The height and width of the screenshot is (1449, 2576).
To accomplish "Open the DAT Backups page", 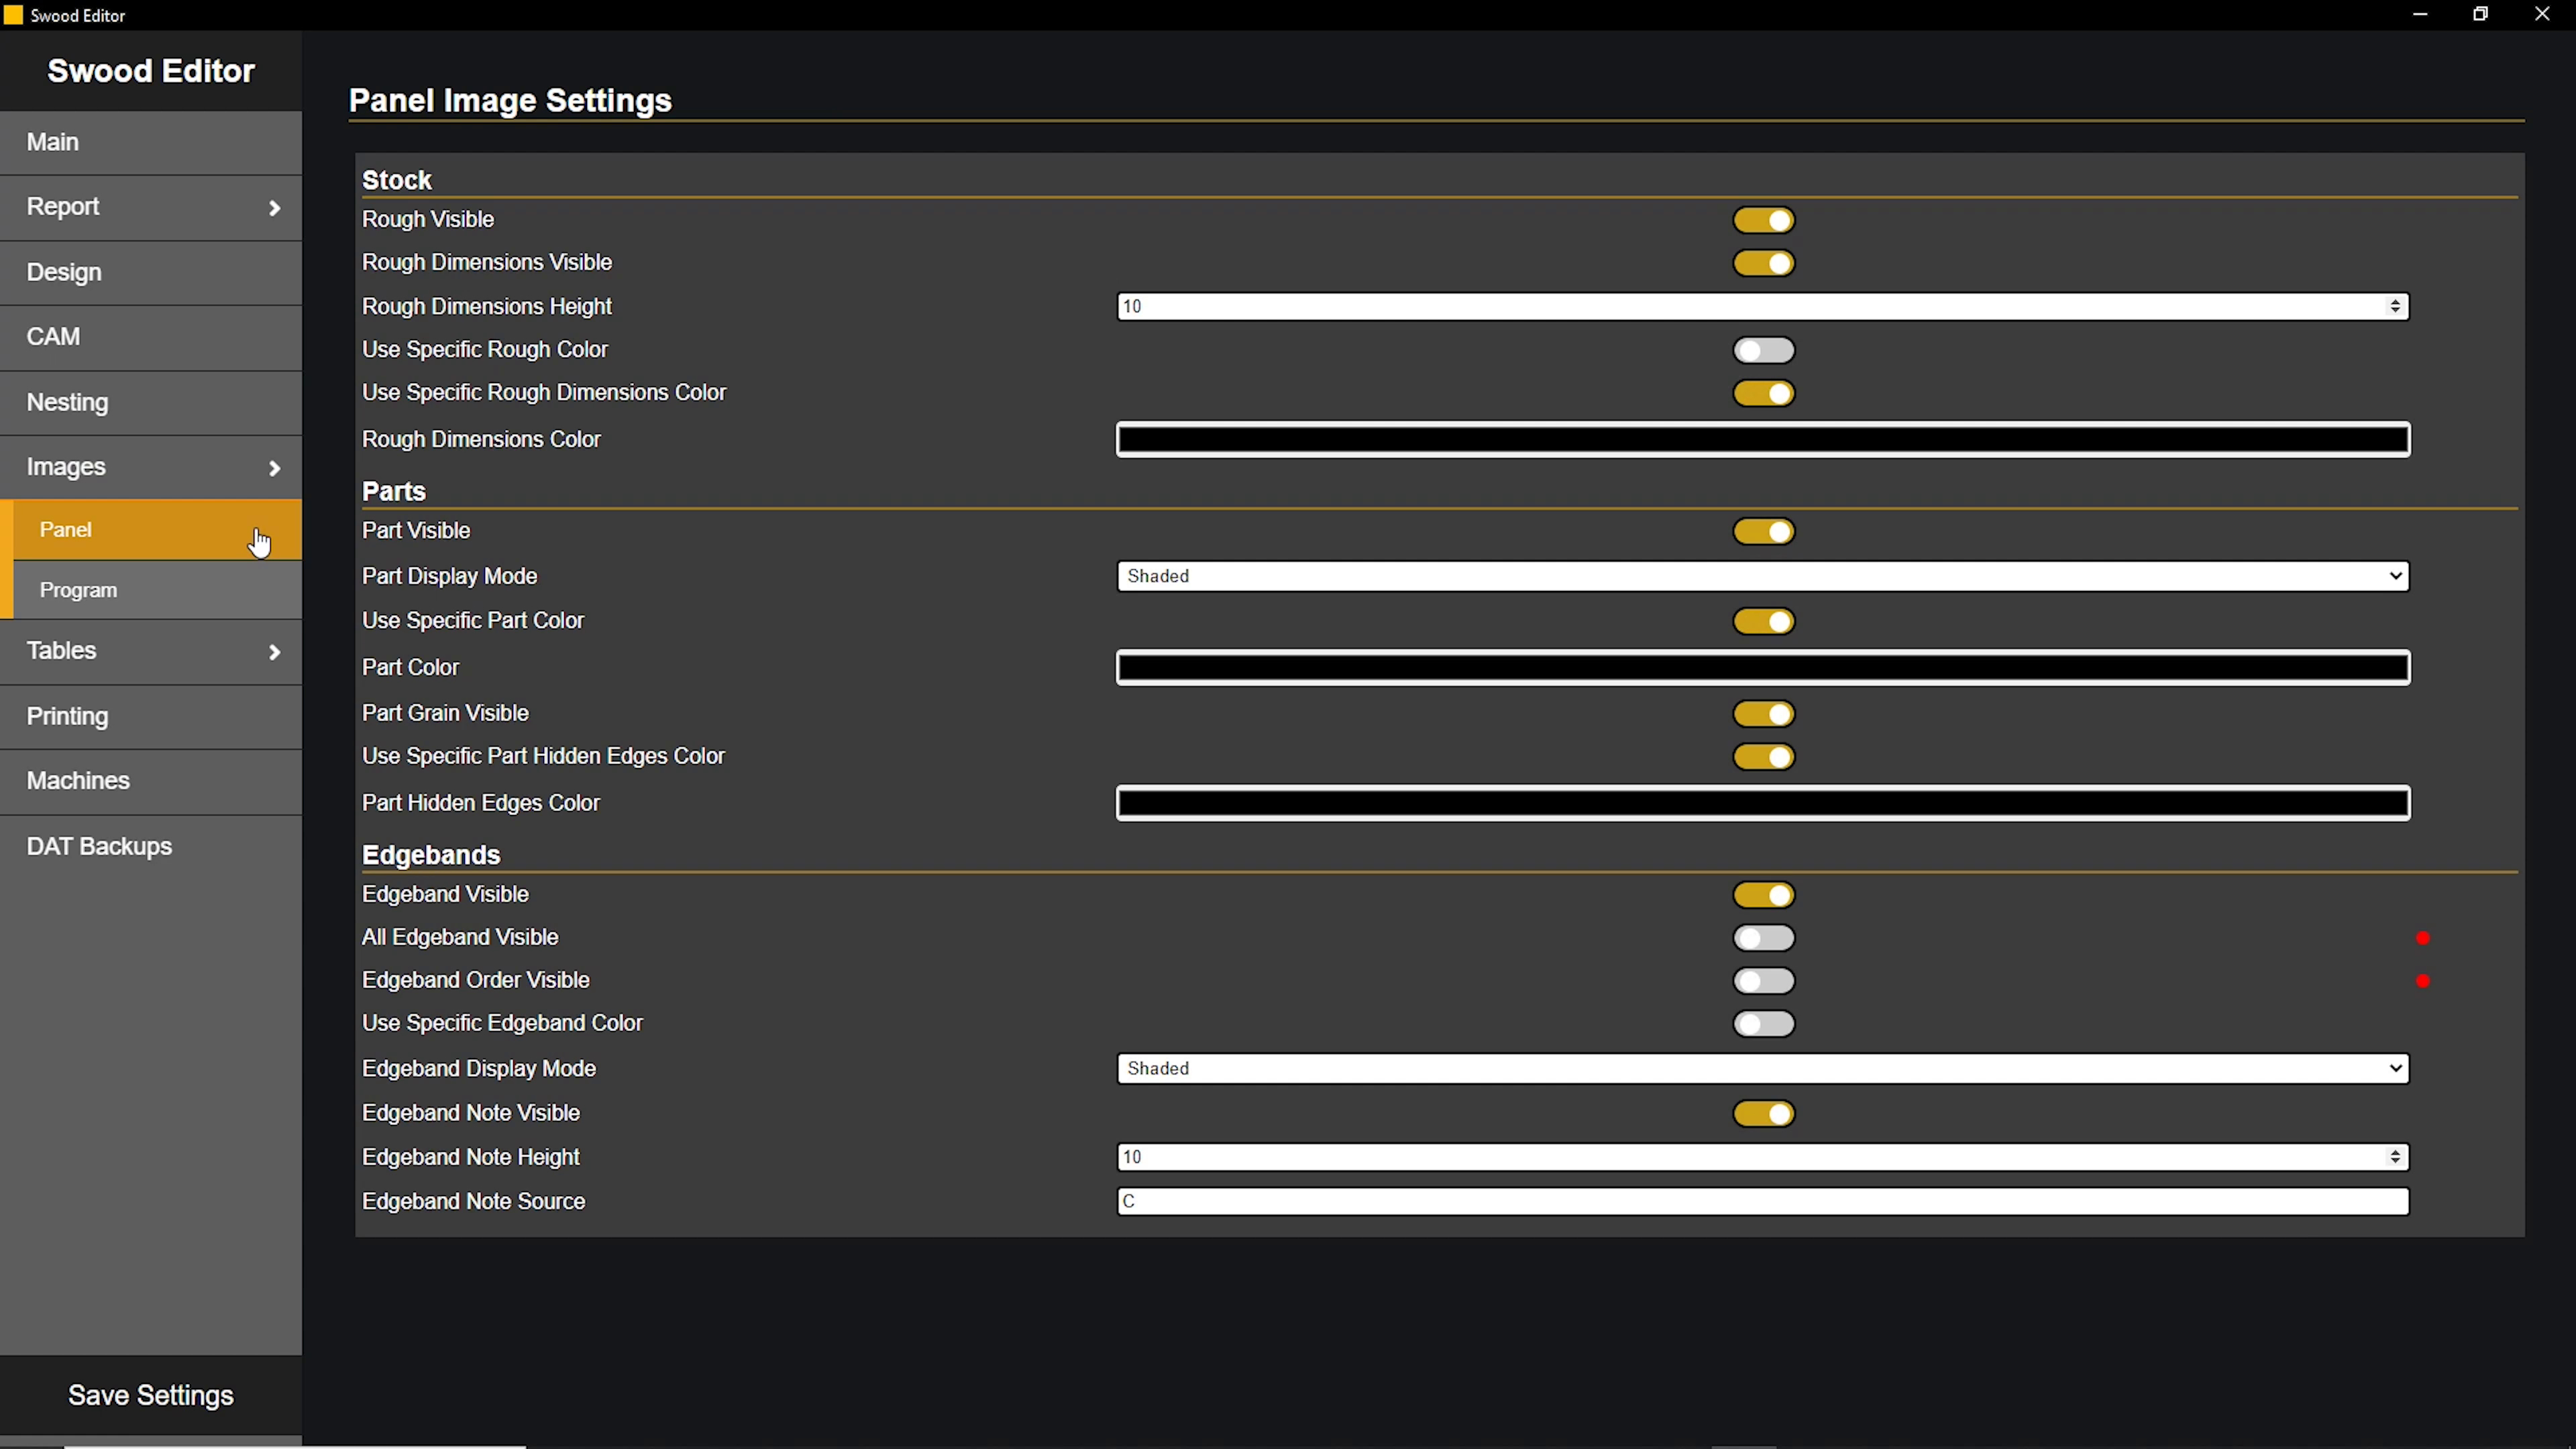I will [x=150, y=845].
